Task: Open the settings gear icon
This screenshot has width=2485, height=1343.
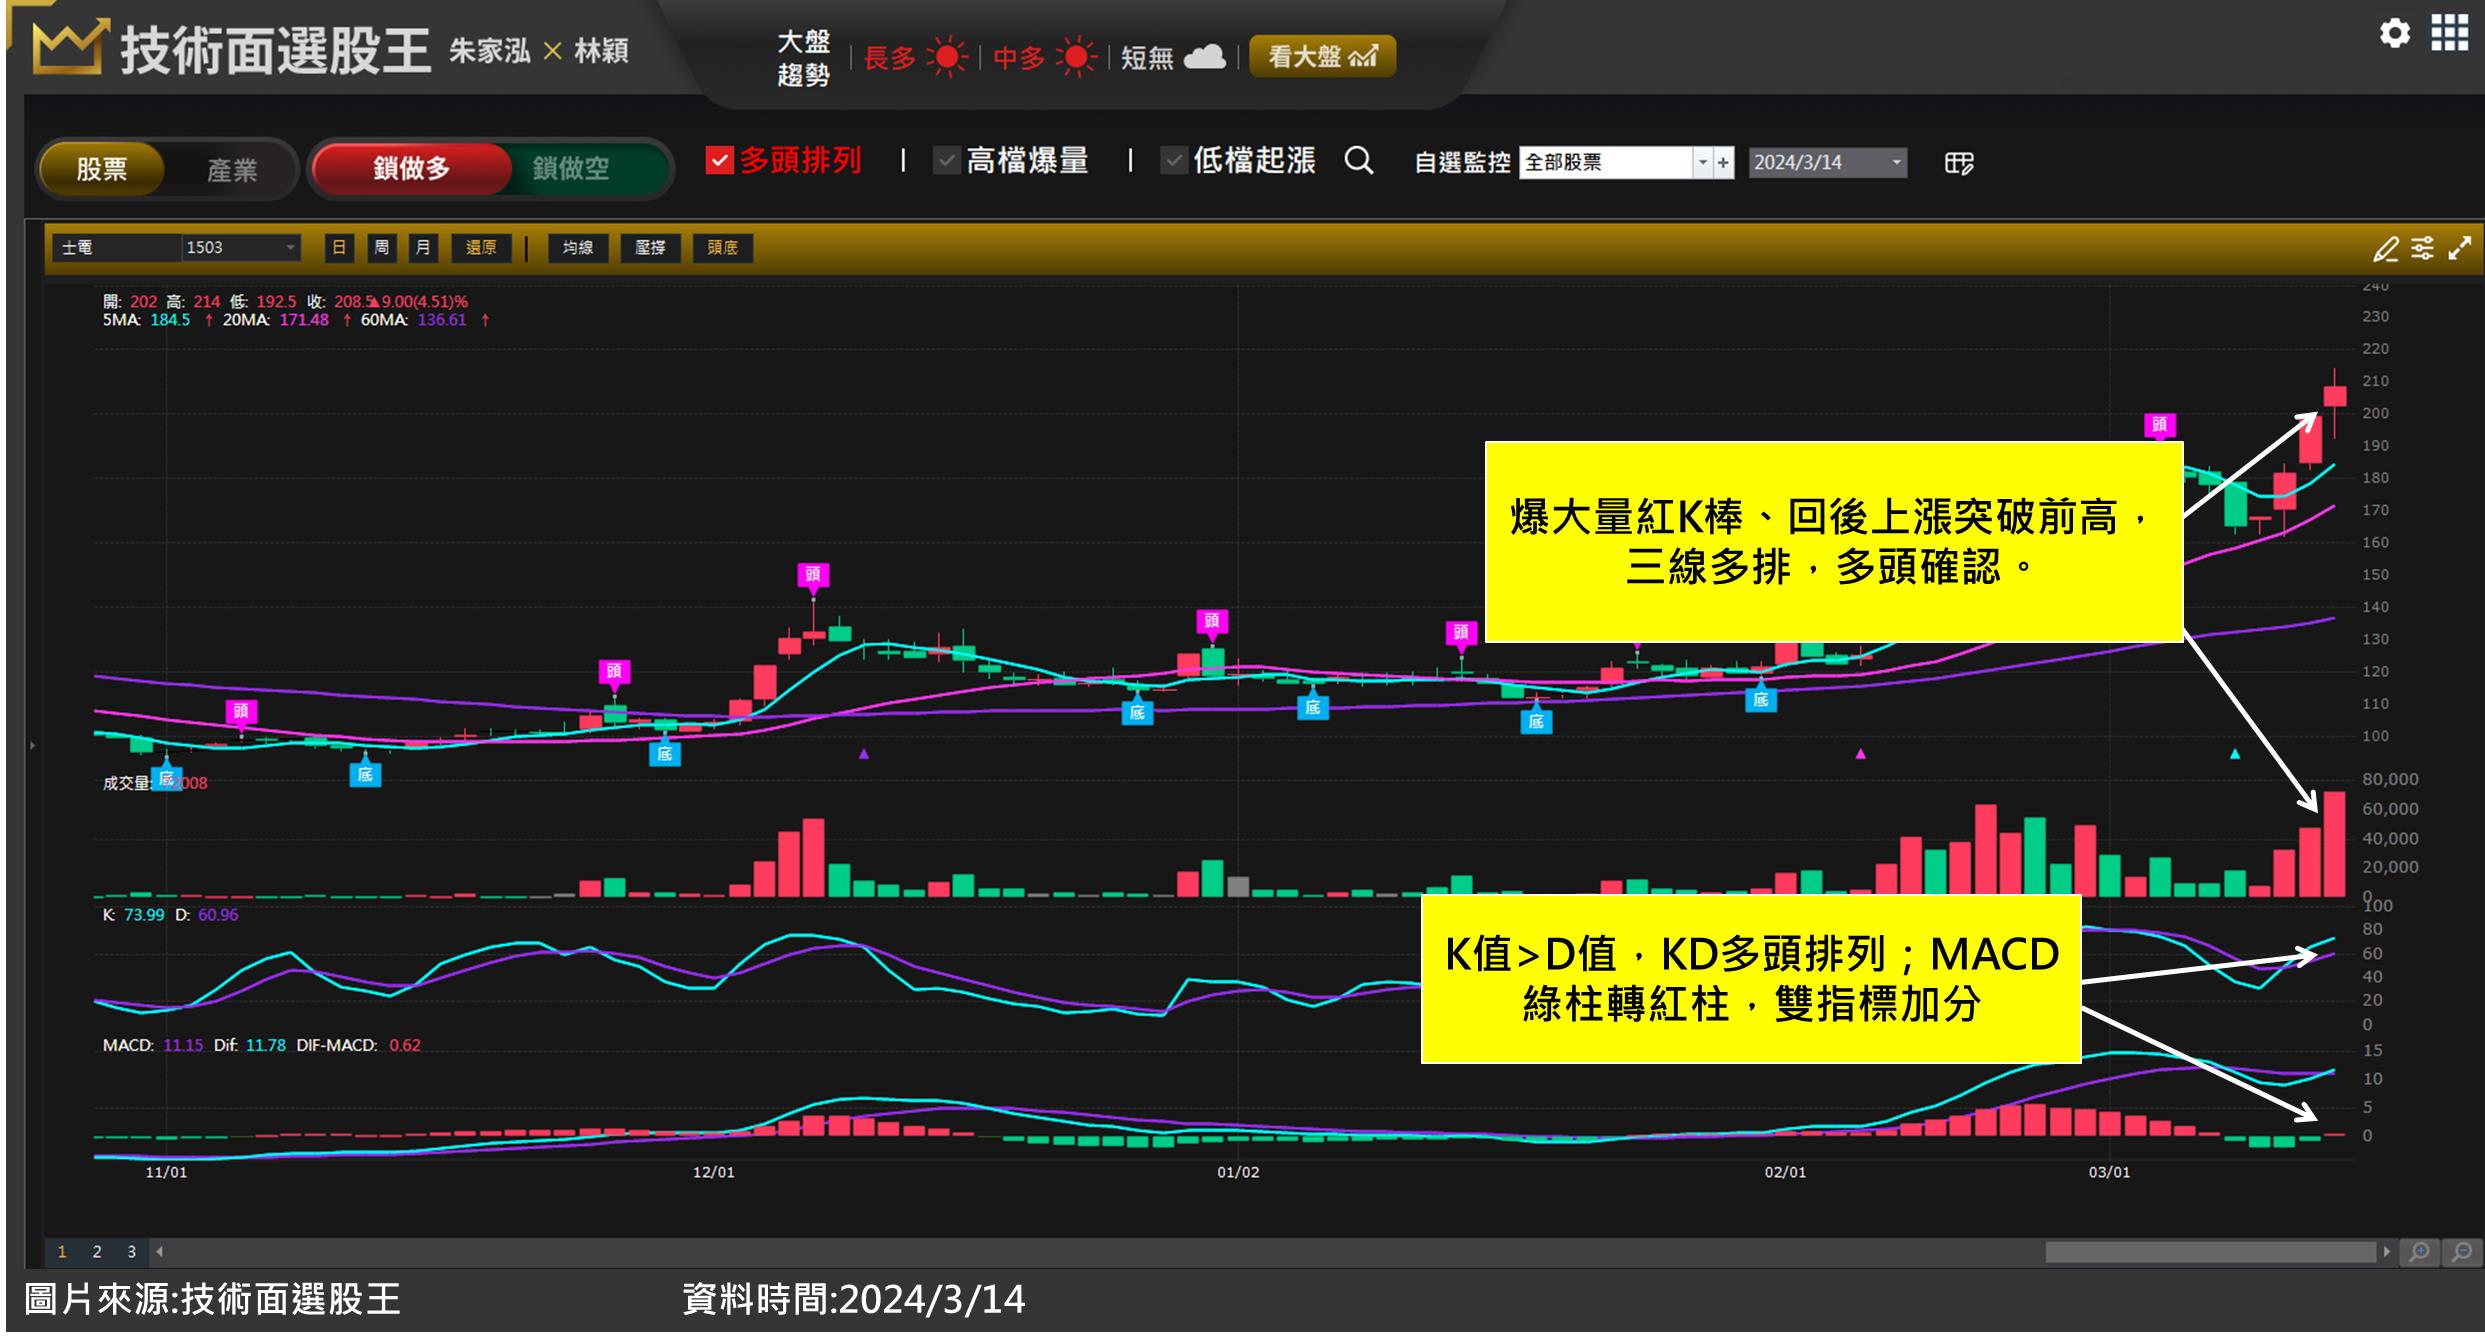Action: pyautogui.click(x=2394, y=34)
